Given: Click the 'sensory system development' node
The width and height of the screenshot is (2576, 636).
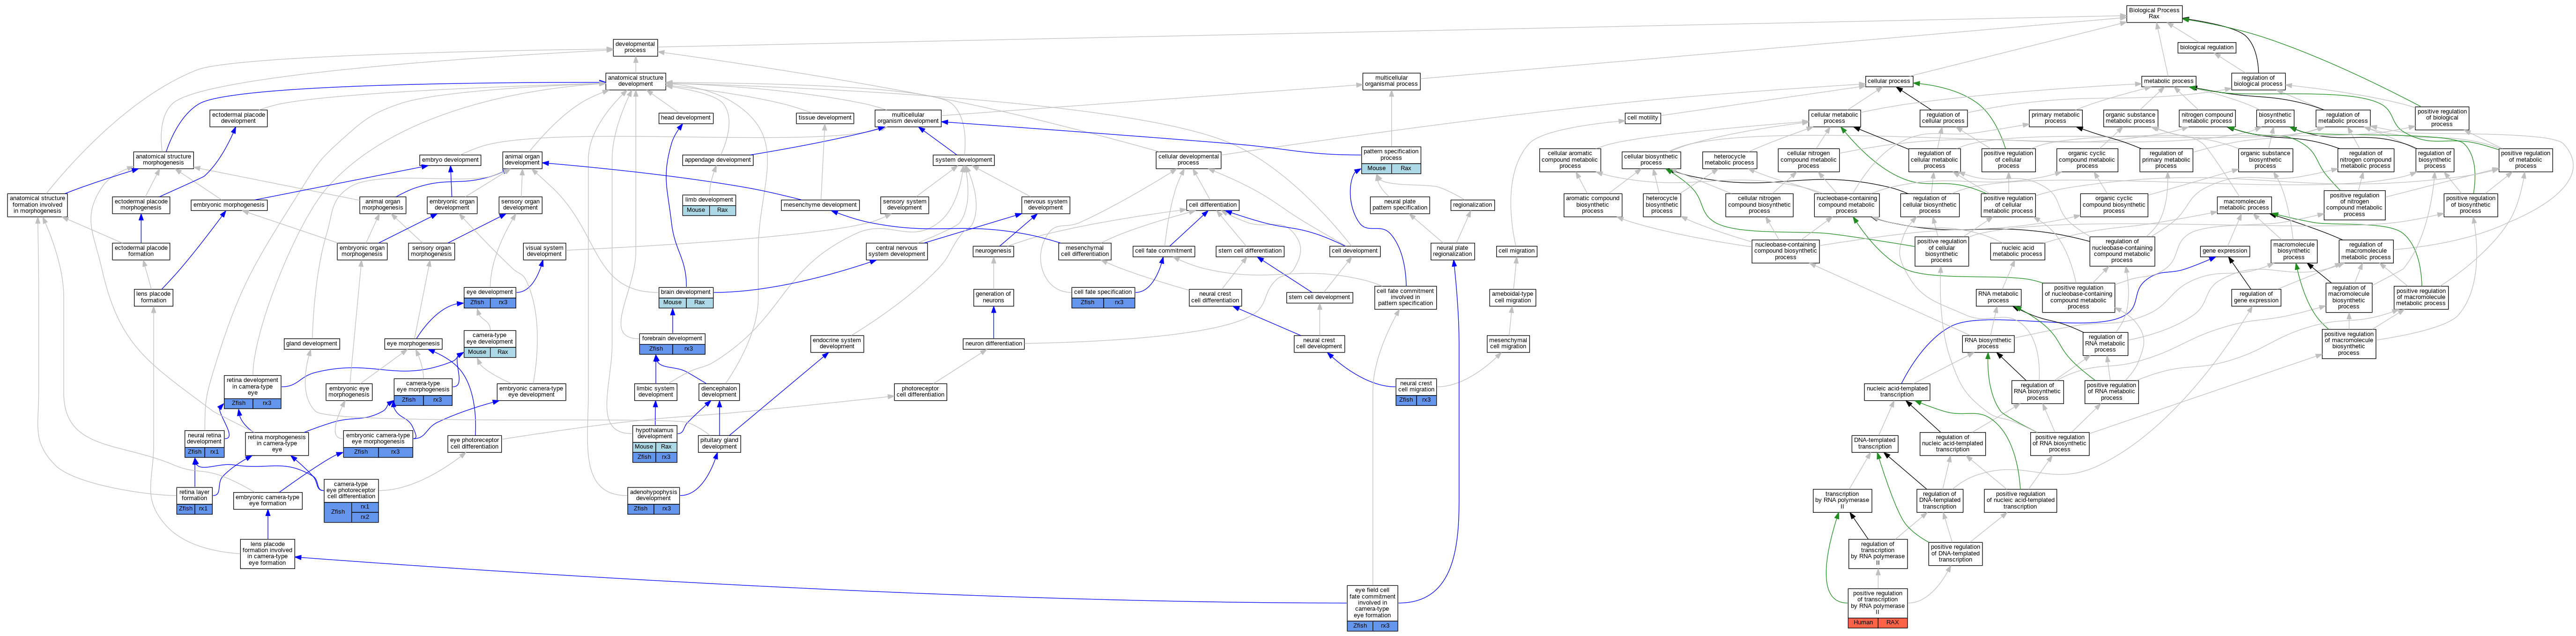Looking at the screenshot, I should click(904, 205).
